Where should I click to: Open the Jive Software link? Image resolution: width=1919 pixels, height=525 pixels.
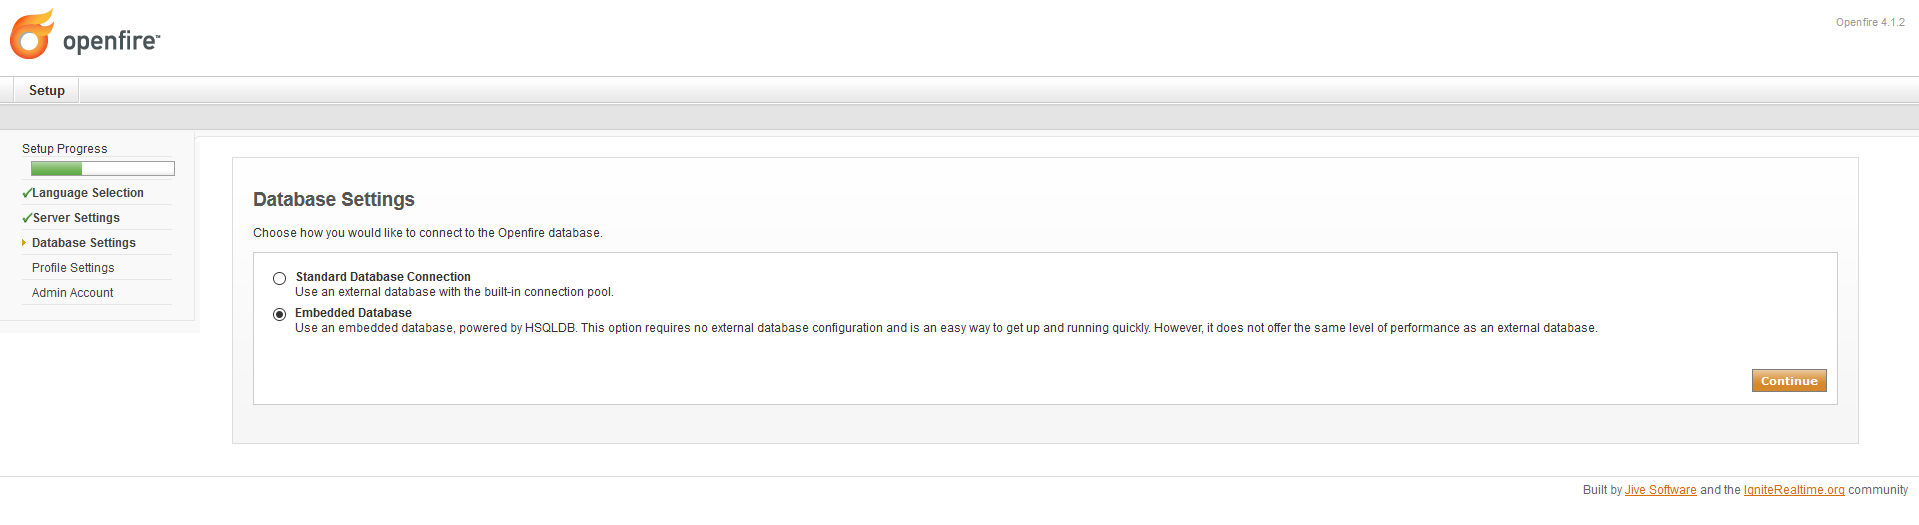(x=1660, y=490)
